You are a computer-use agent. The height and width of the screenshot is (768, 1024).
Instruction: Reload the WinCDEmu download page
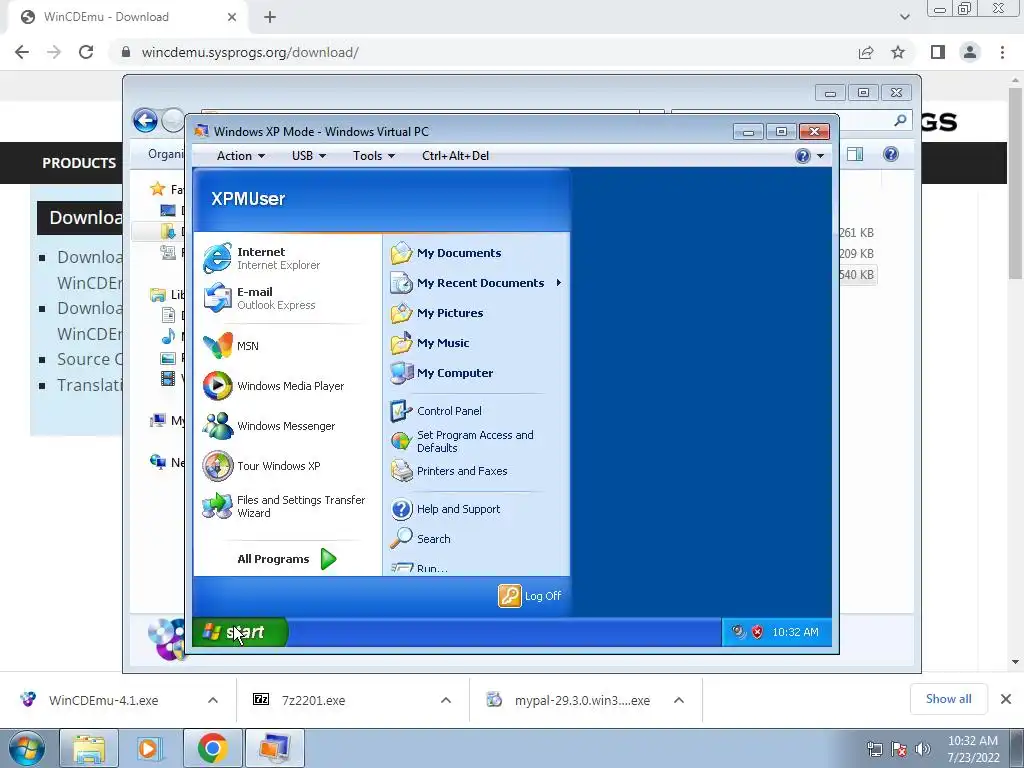point(86,52)
